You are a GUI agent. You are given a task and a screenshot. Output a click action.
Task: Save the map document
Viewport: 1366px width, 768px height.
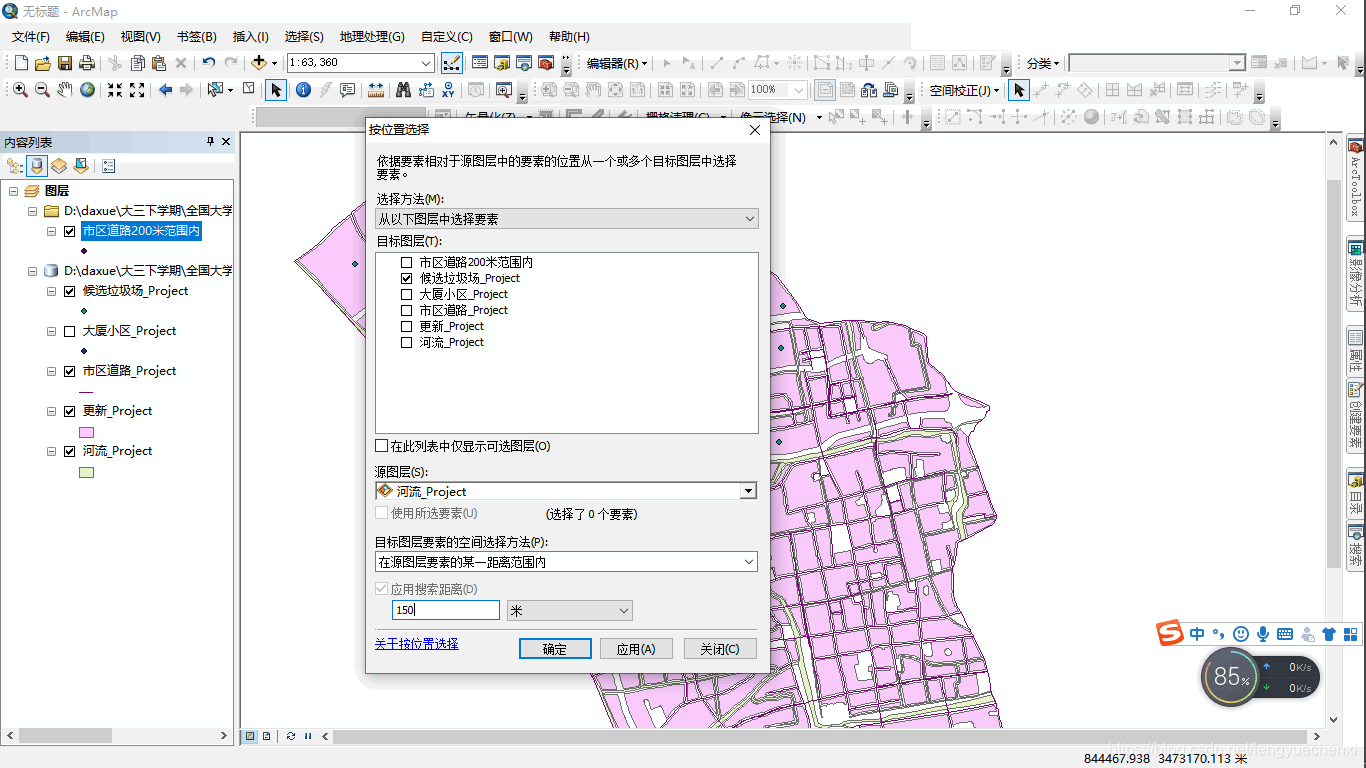click(x=64, y=63)
